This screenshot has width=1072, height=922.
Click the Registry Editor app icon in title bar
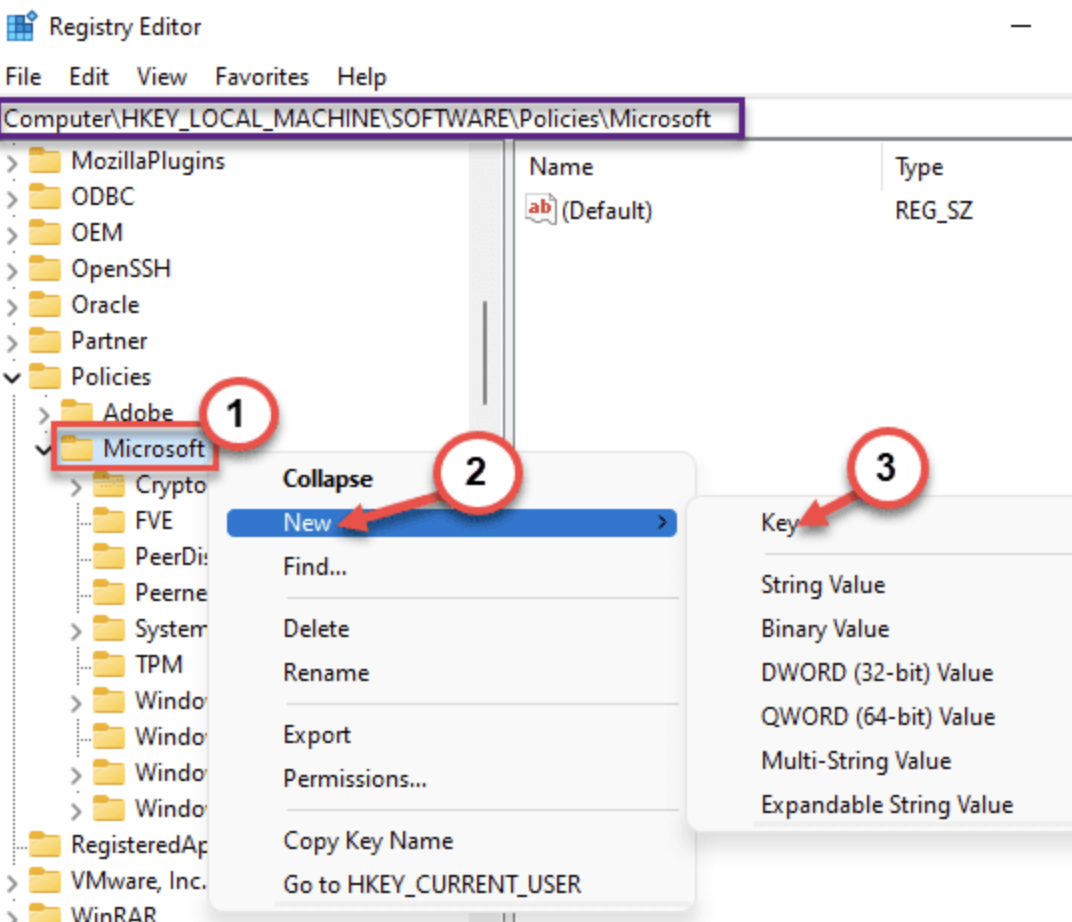tap(22, 25)
